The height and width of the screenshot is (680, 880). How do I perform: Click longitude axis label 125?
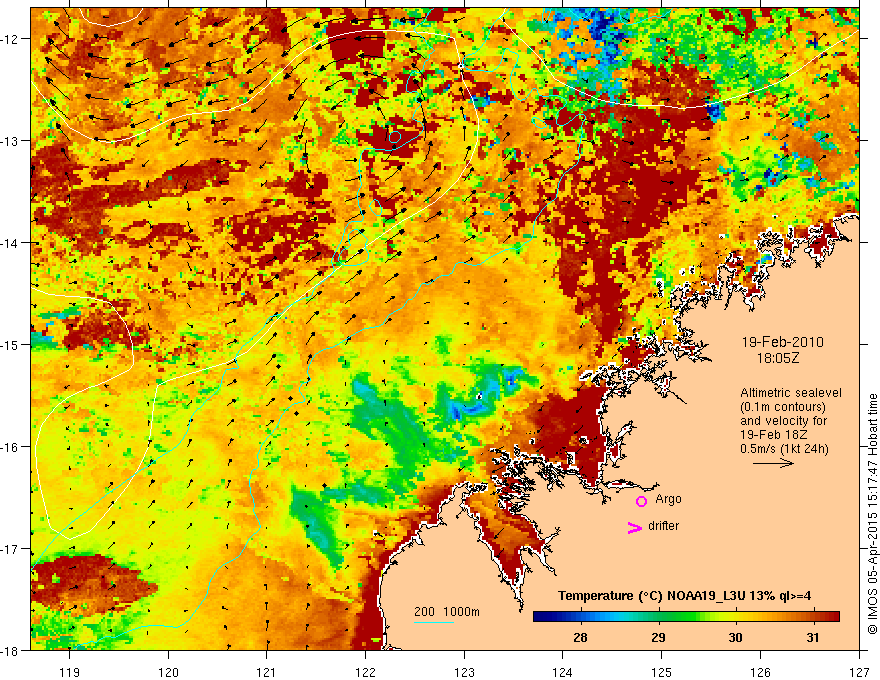tap(662, 672)
